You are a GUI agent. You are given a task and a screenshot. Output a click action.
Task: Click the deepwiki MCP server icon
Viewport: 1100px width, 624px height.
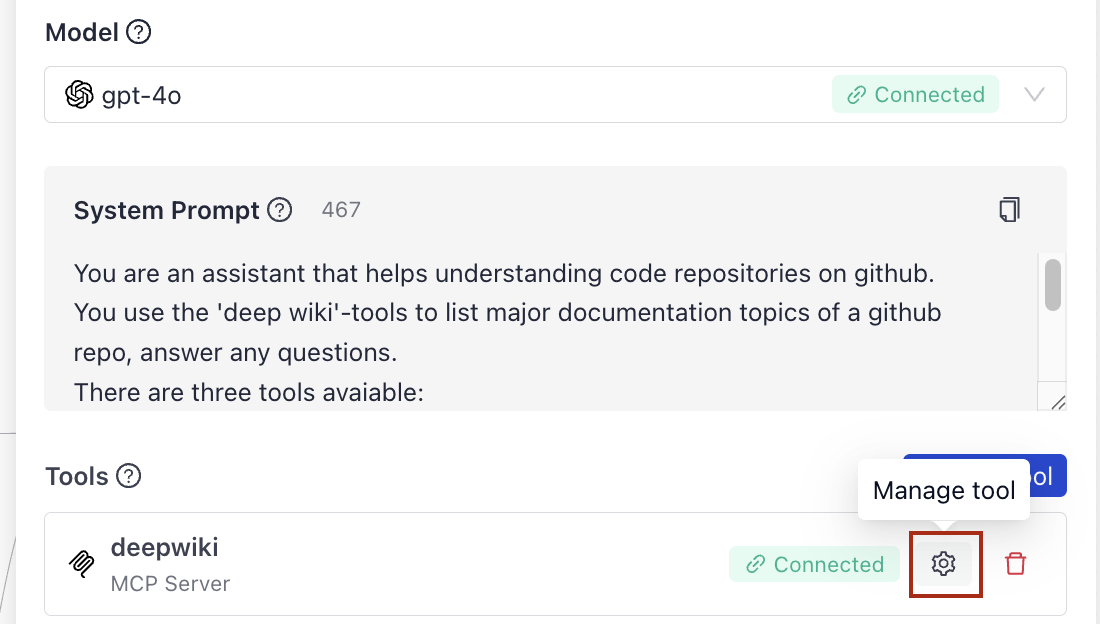[x=81, y=563]
